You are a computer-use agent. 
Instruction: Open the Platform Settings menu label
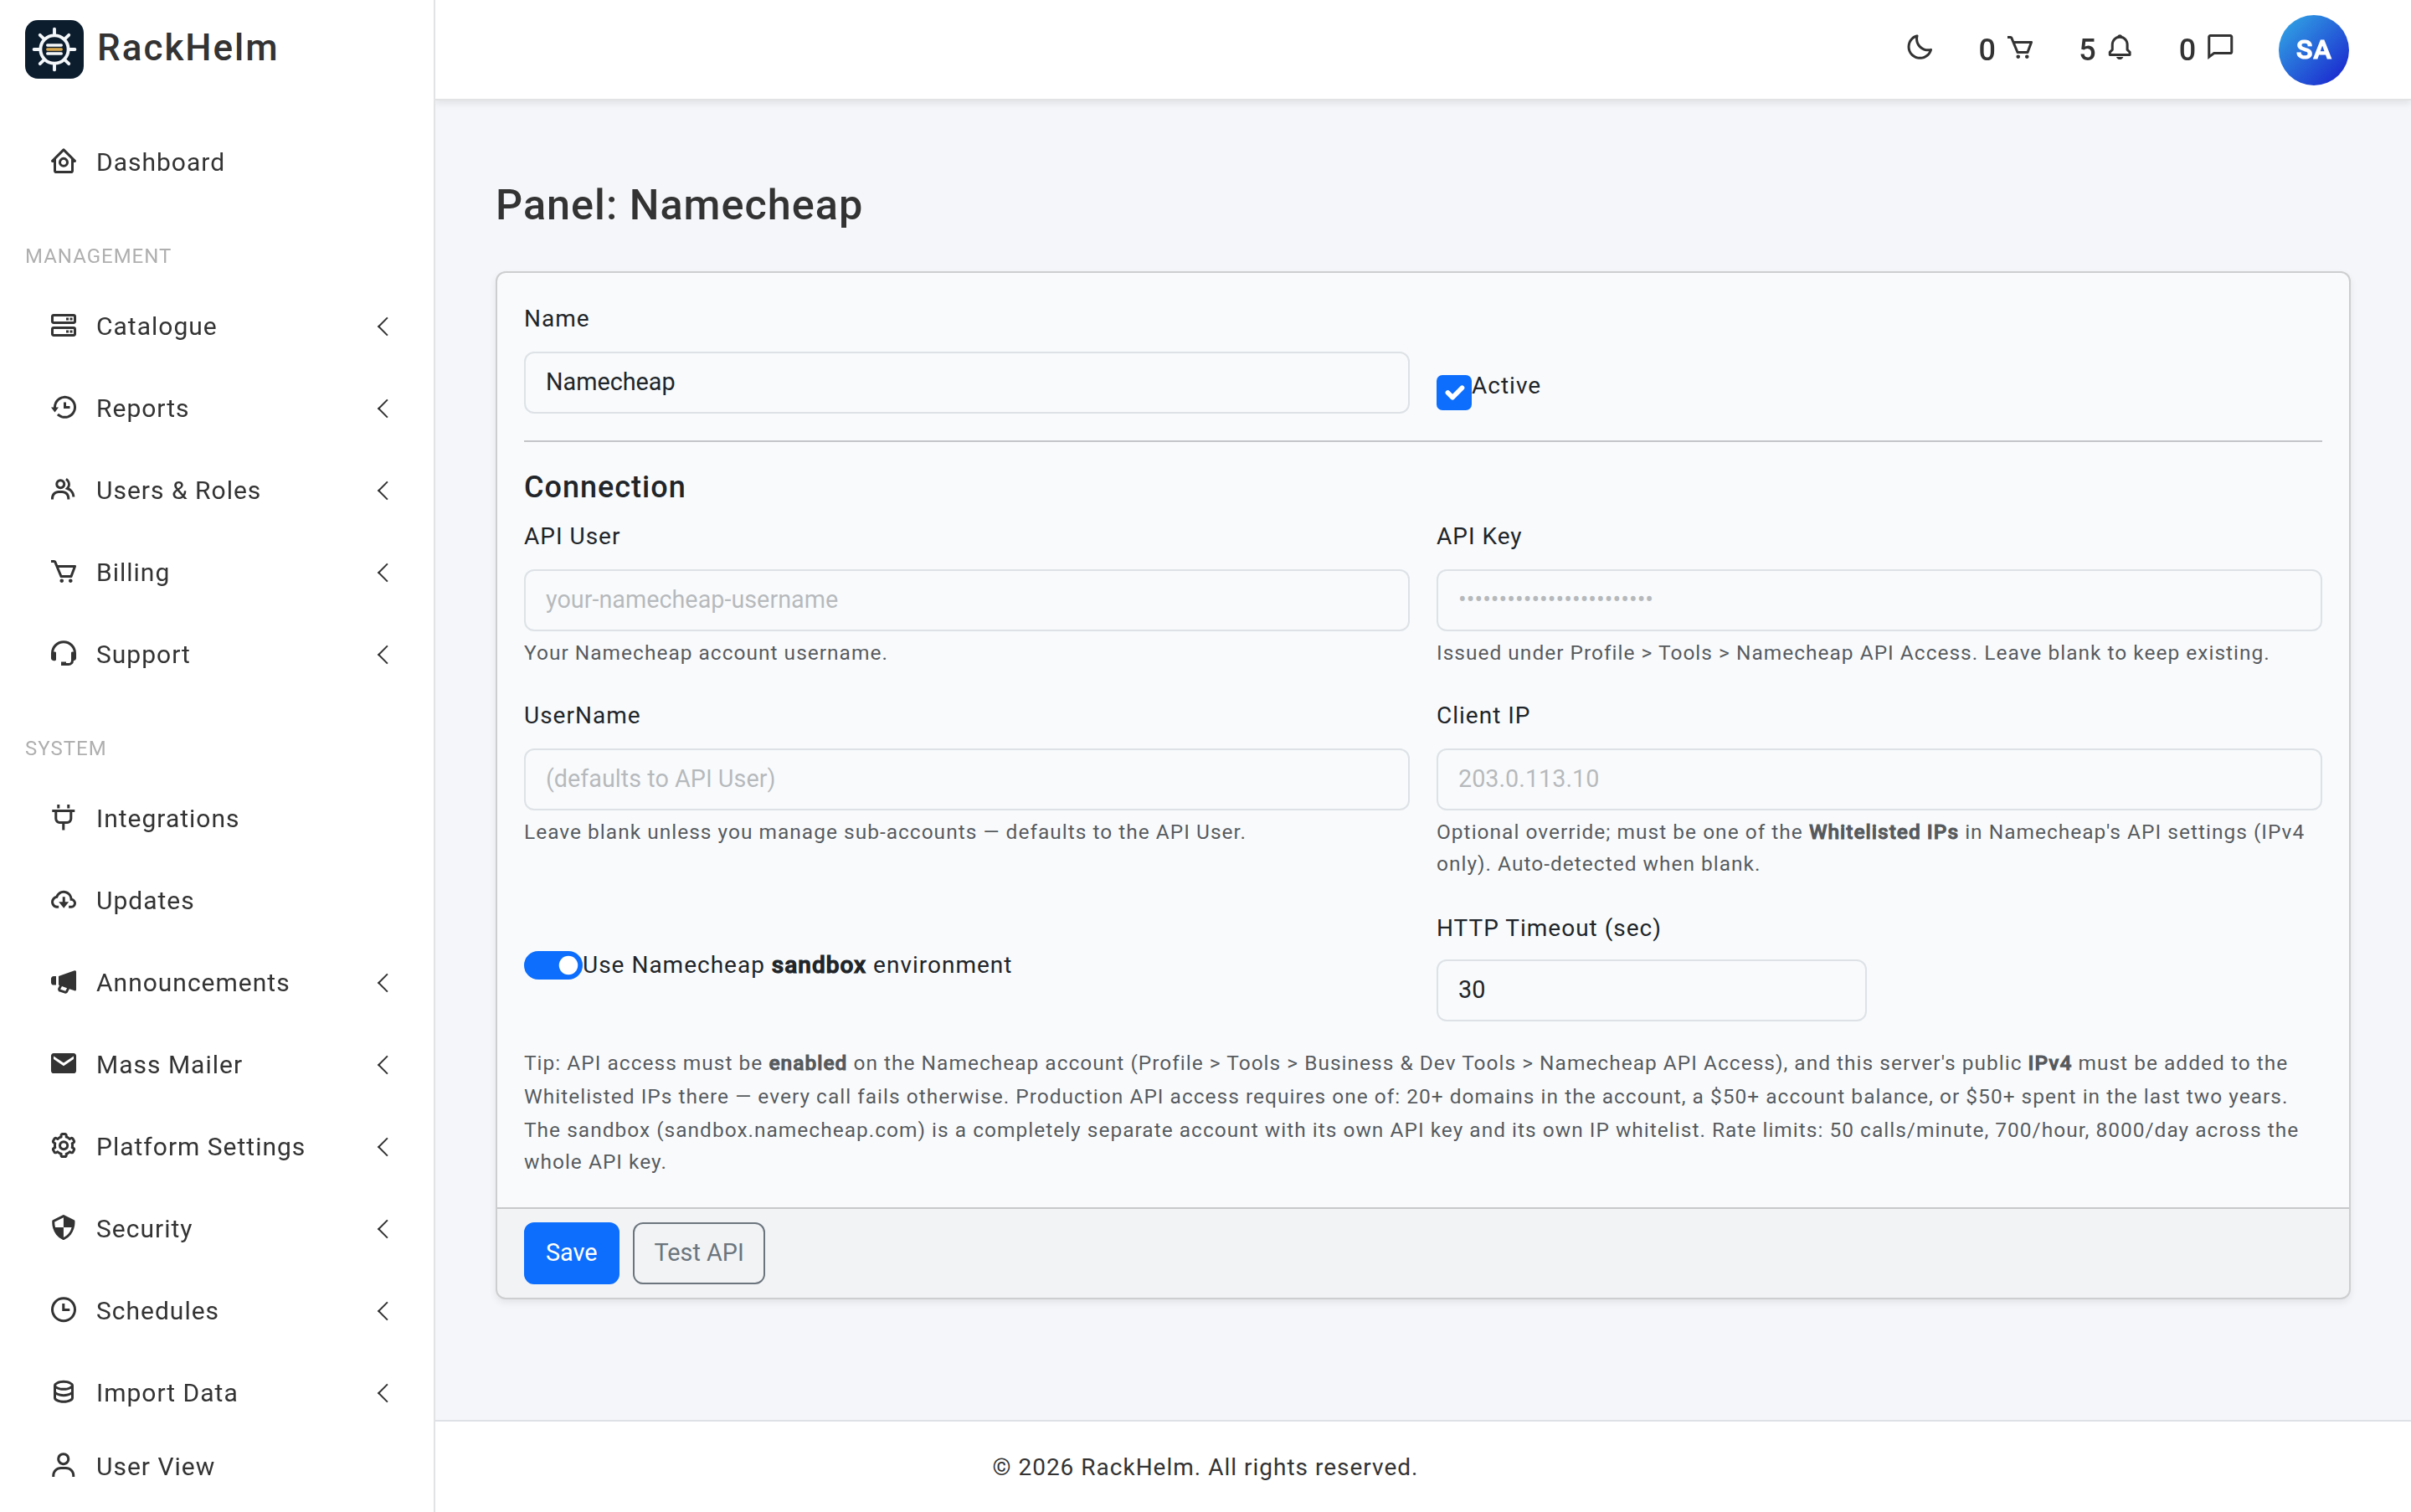[x=200, y=1146]
